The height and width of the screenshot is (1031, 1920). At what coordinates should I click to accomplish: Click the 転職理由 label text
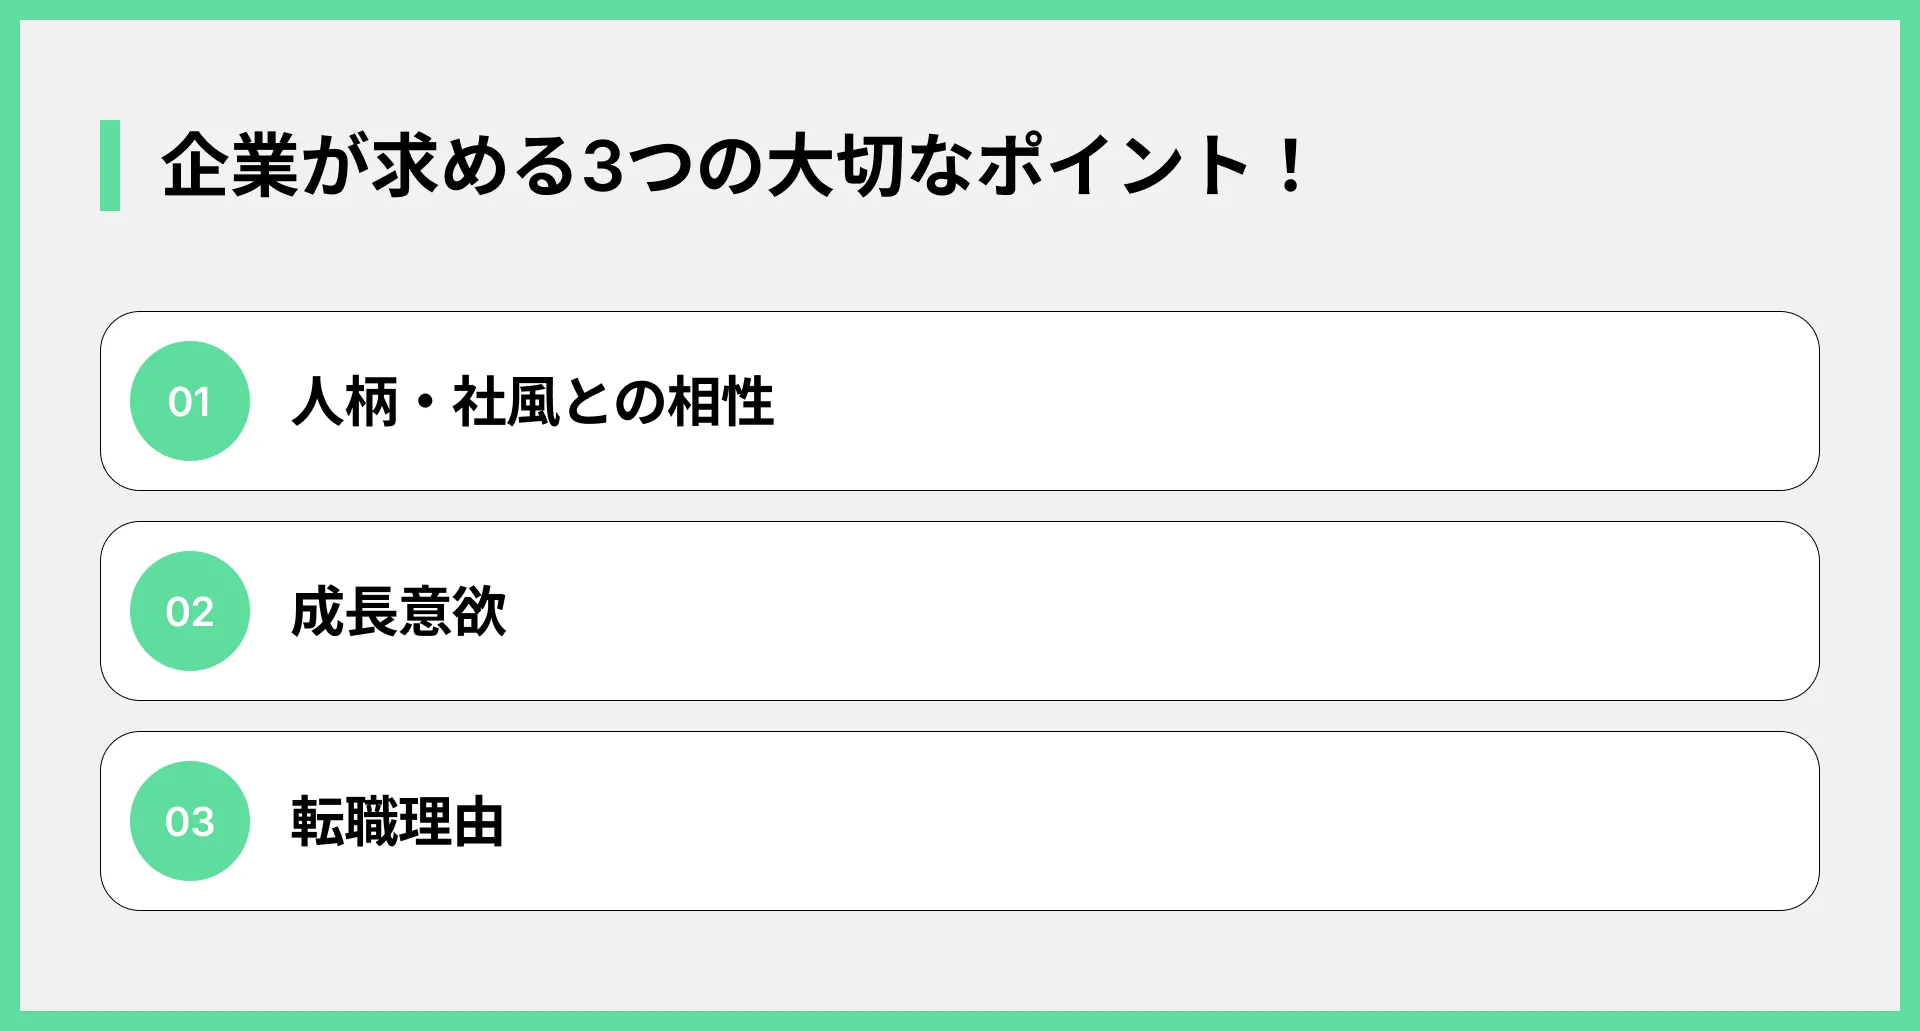(397, 822)
